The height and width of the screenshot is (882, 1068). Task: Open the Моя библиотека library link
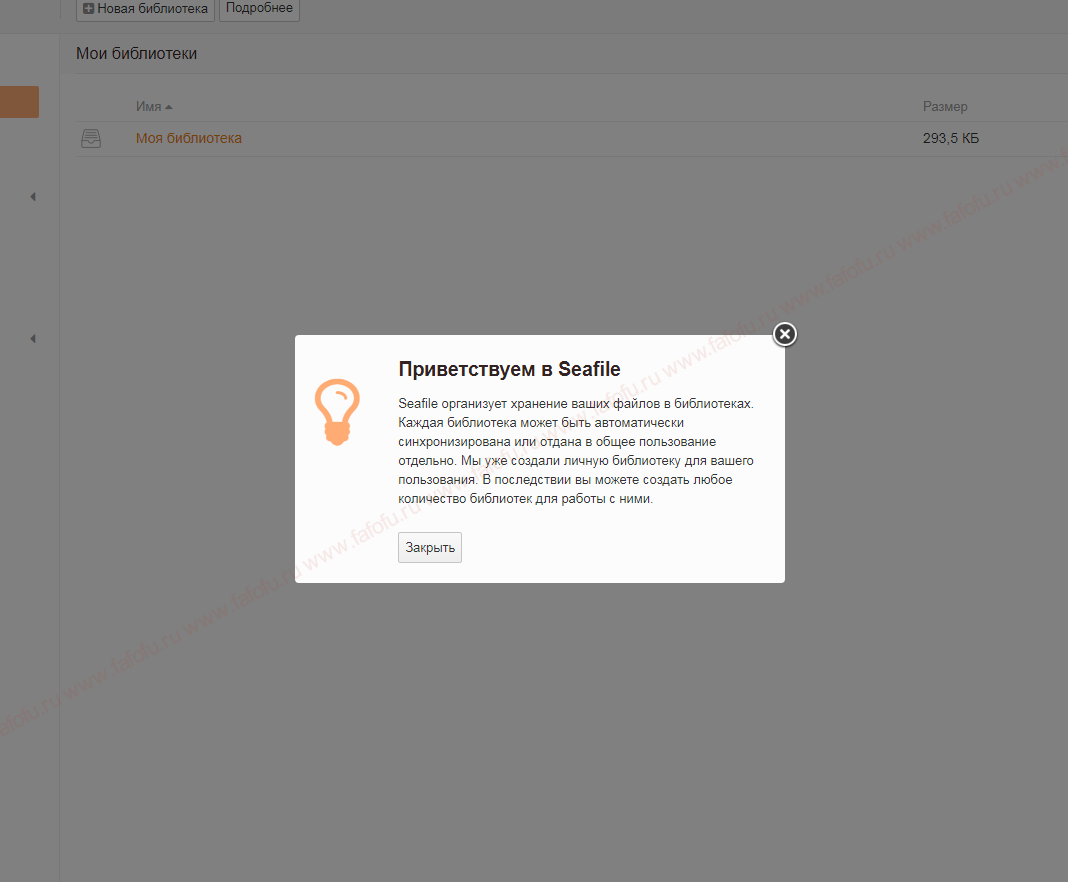pyautogui.click(x=189, y=138)
